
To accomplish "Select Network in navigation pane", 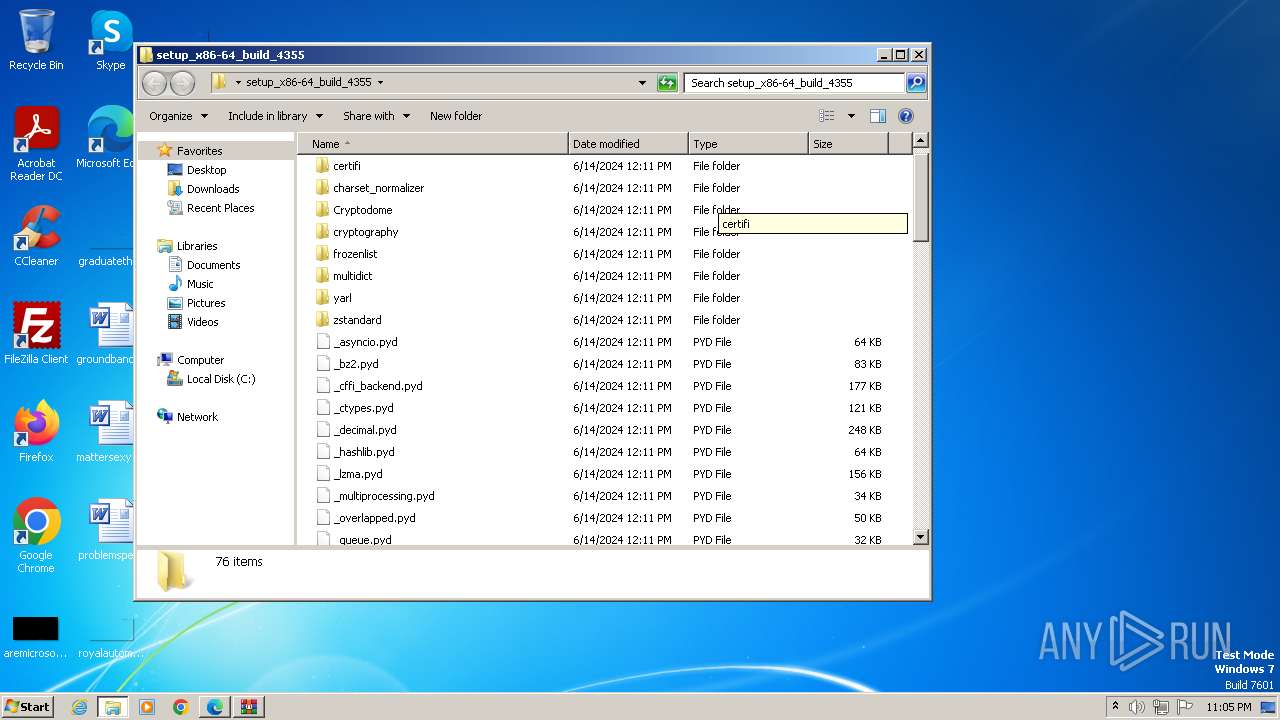I will click(197, 417).
